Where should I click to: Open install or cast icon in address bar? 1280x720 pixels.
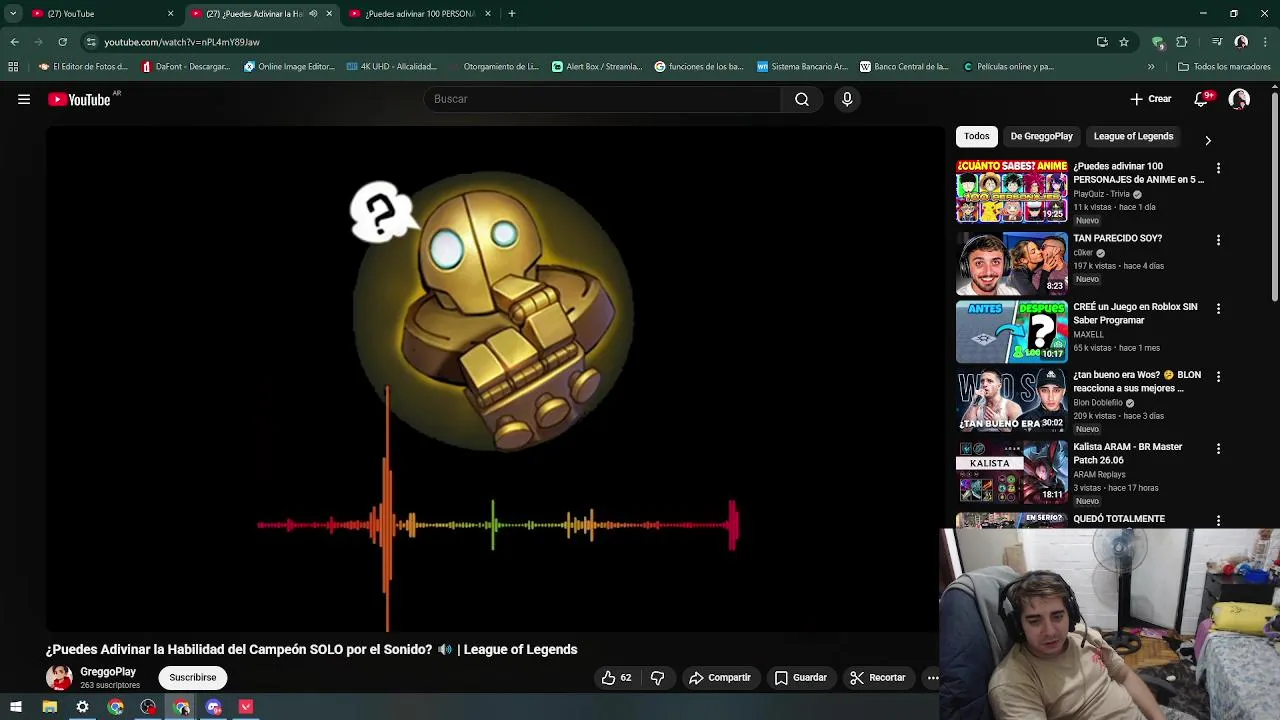coord(1102,42)
